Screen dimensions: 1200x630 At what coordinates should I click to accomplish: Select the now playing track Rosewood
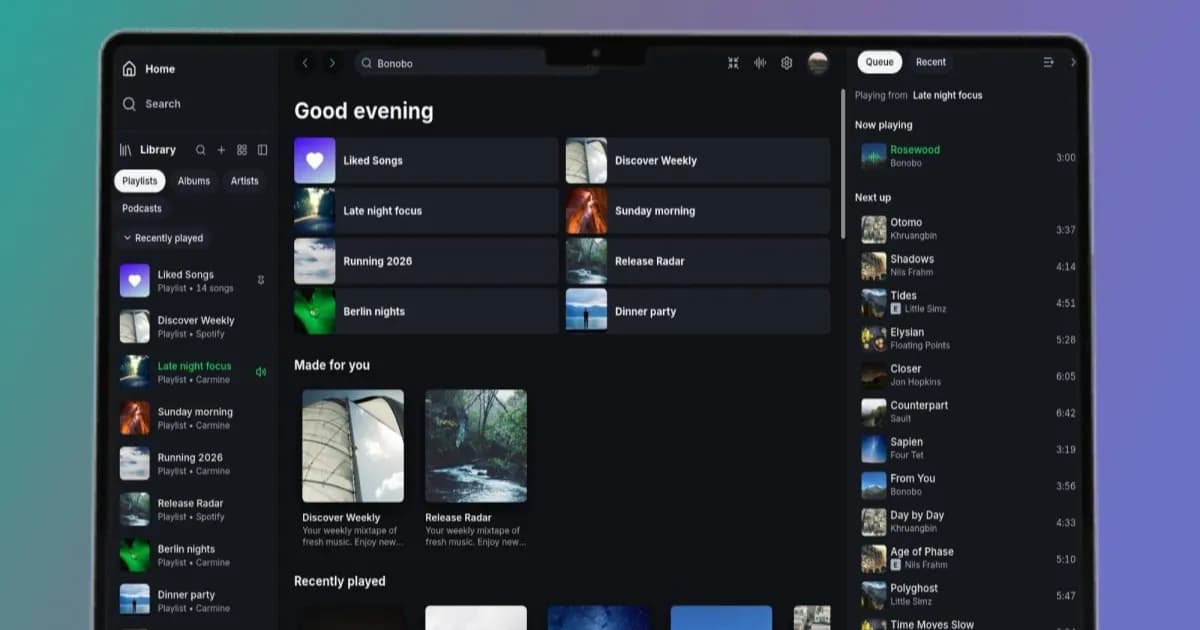pyautogui.click(x=968, y=157)
